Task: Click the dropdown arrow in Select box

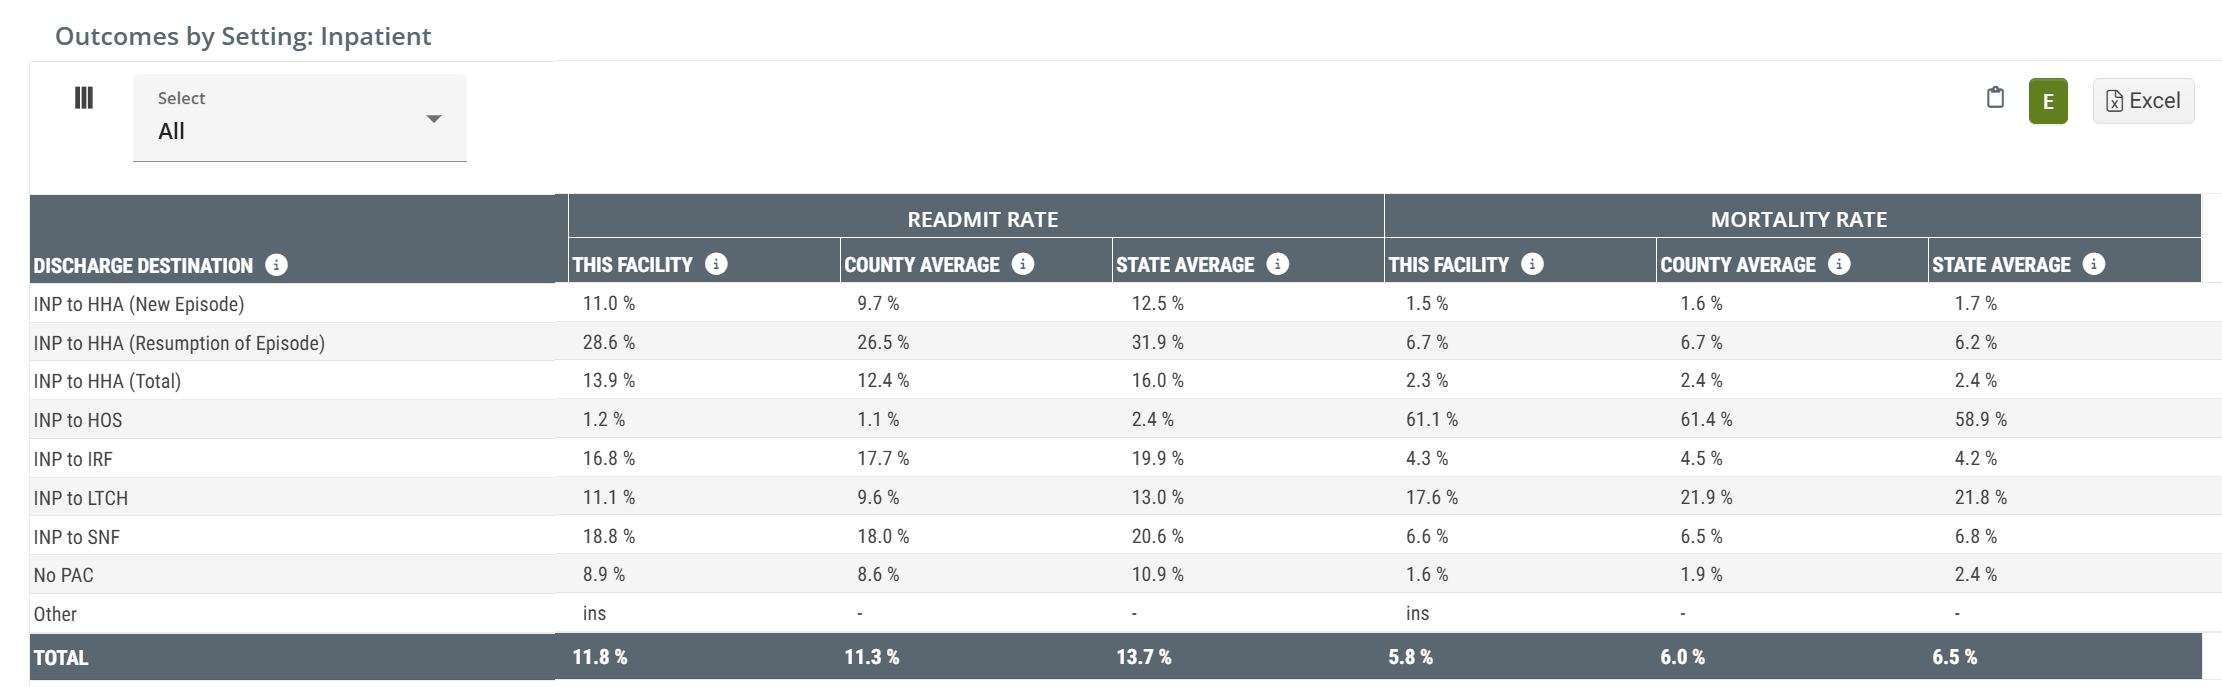Action: pos(434,119)
